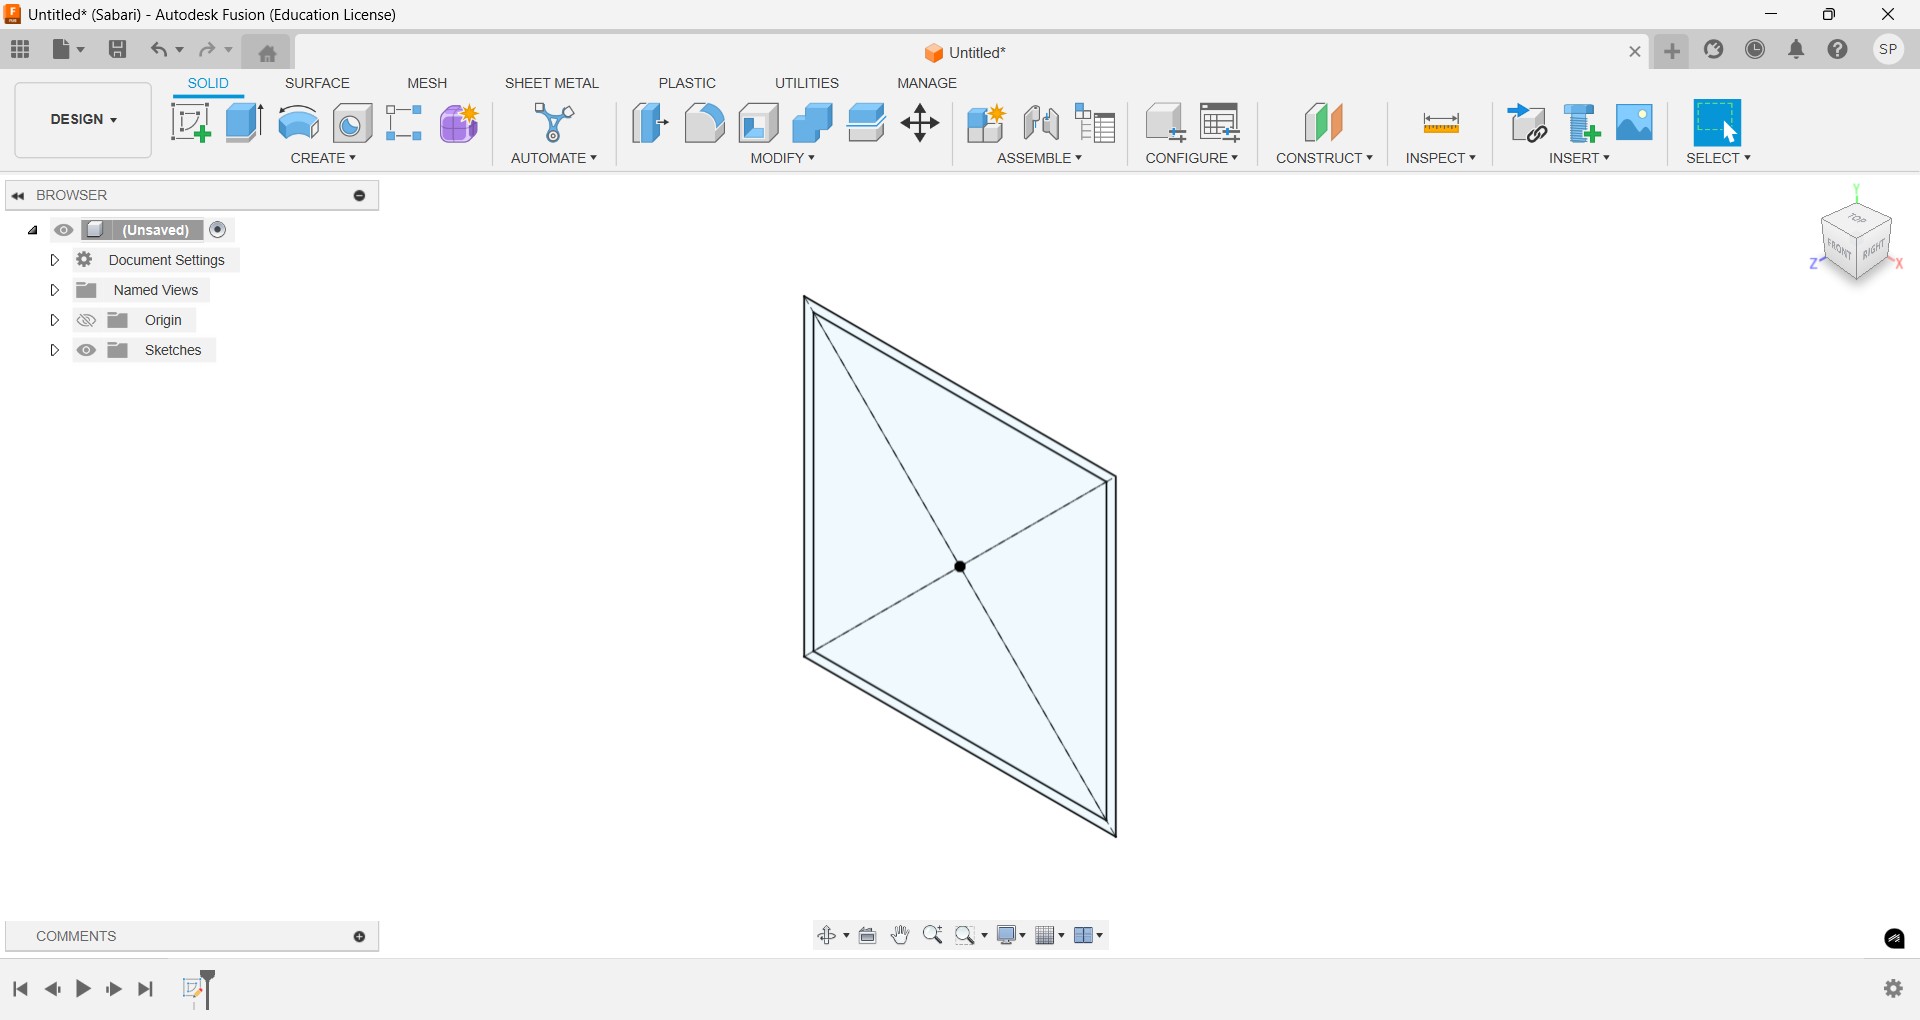Select the Joint tool
Viewport: 1920px width, 1020px height.
tap(1042, 123)
